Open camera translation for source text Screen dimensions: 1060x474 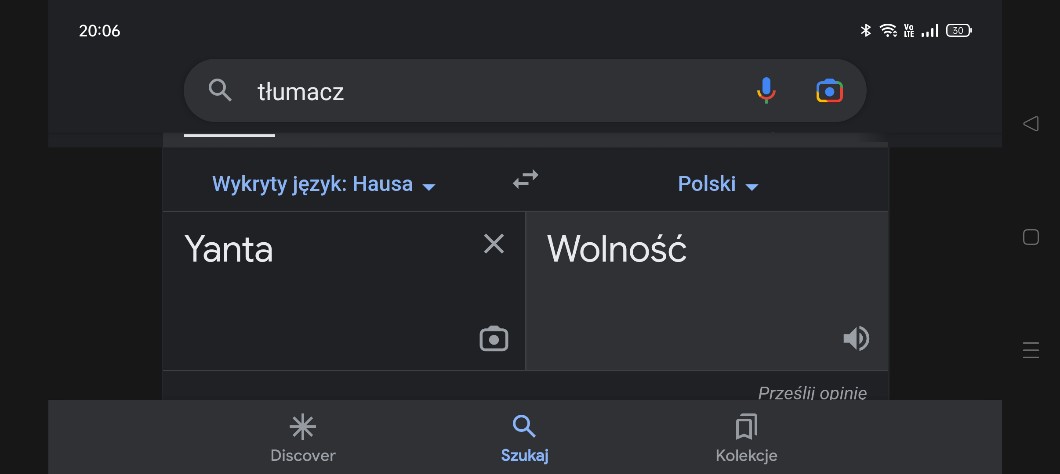[494, 339]
